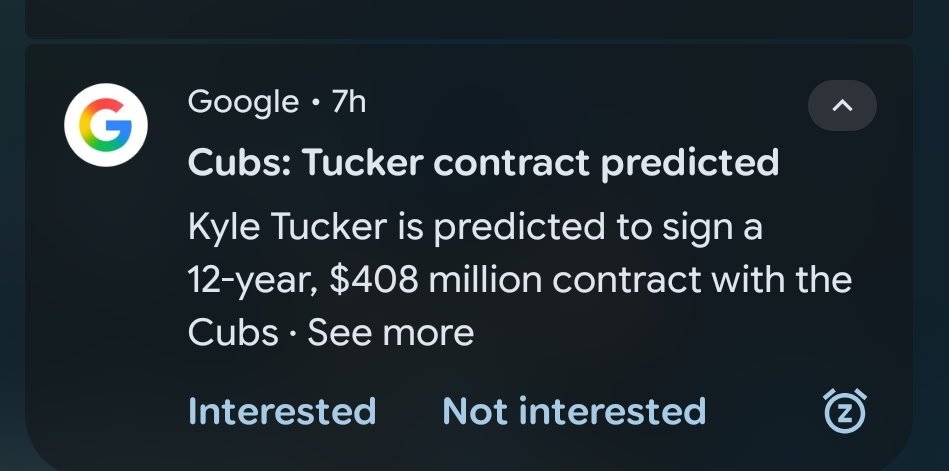Choose Not interested
The width and height of the screenshot is (949, 471).
574,411
